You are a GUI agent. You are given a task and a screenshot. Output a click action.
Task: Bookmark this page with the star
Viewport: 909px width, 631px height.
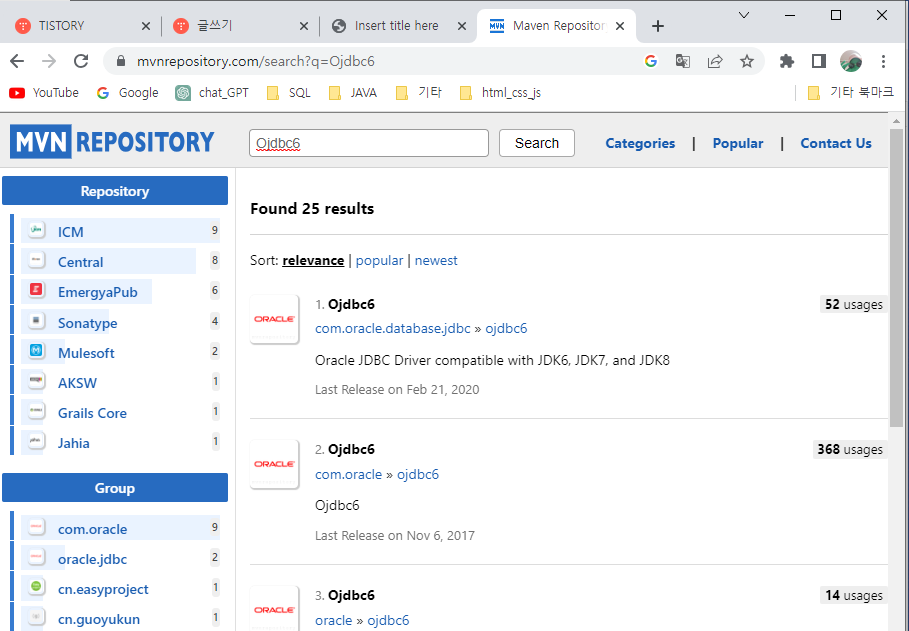tap(747, 61)
